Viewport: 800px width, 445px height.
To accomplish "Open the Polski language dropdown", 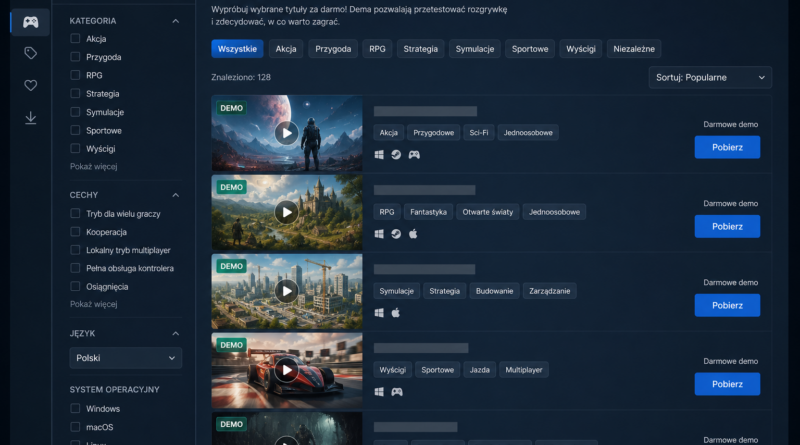I will click(x=126, y=358).
